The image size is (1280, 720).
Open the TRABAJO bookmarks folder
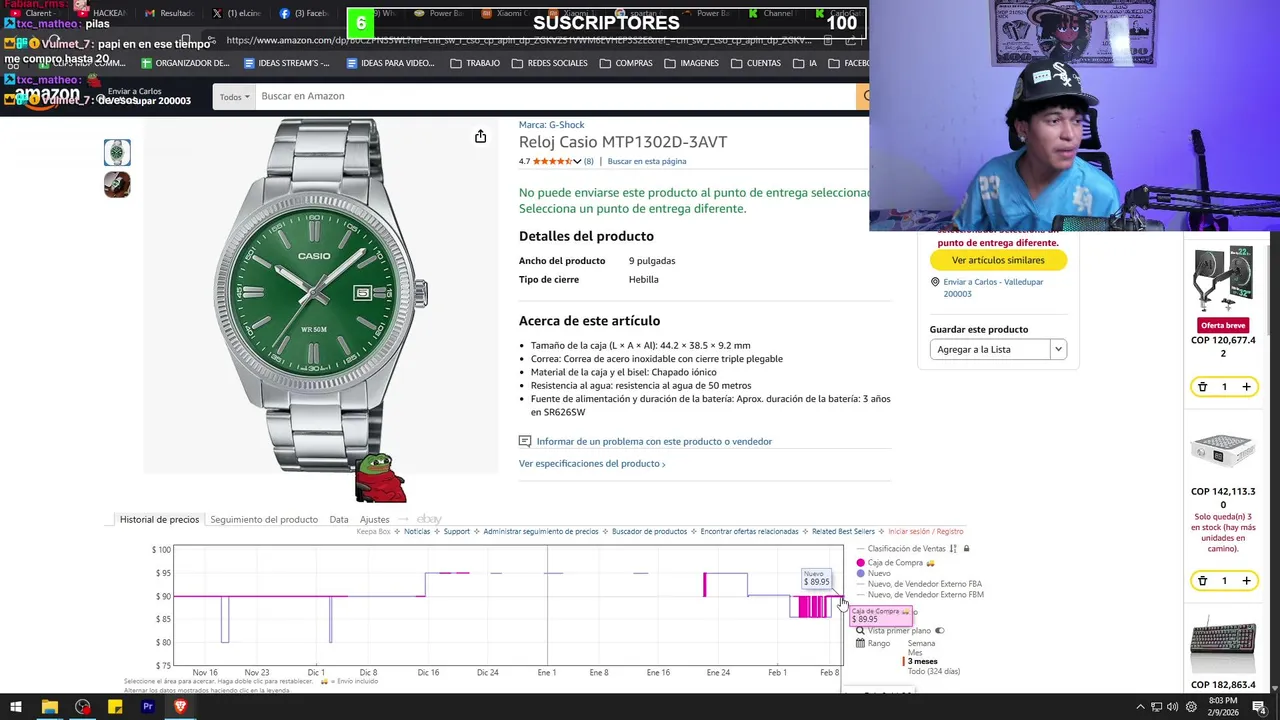[x=475, y=63]
